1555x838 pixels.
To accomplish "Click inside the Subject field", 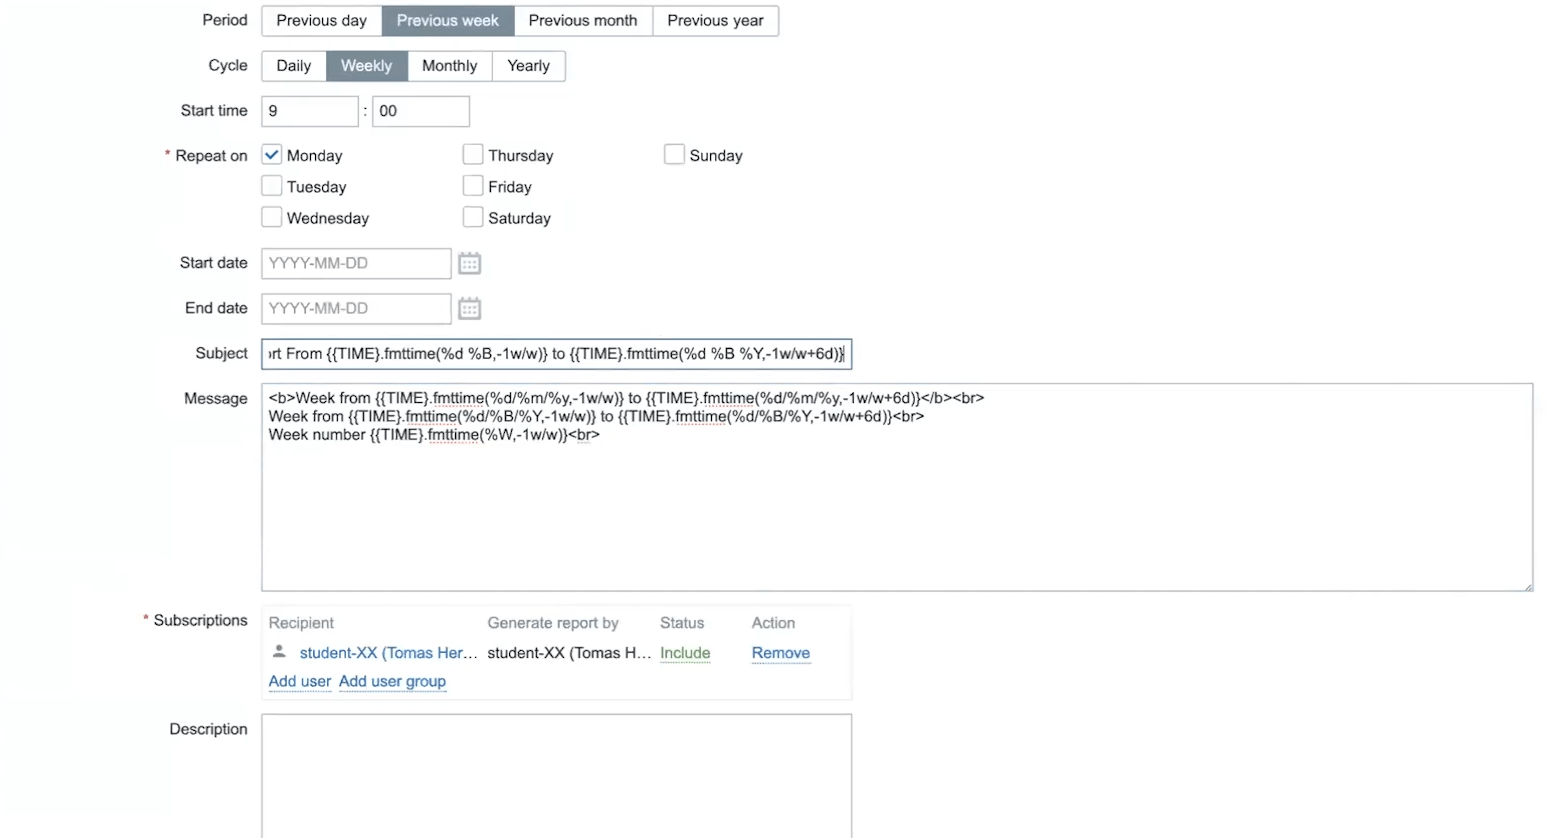I will (x=556, y=353).
